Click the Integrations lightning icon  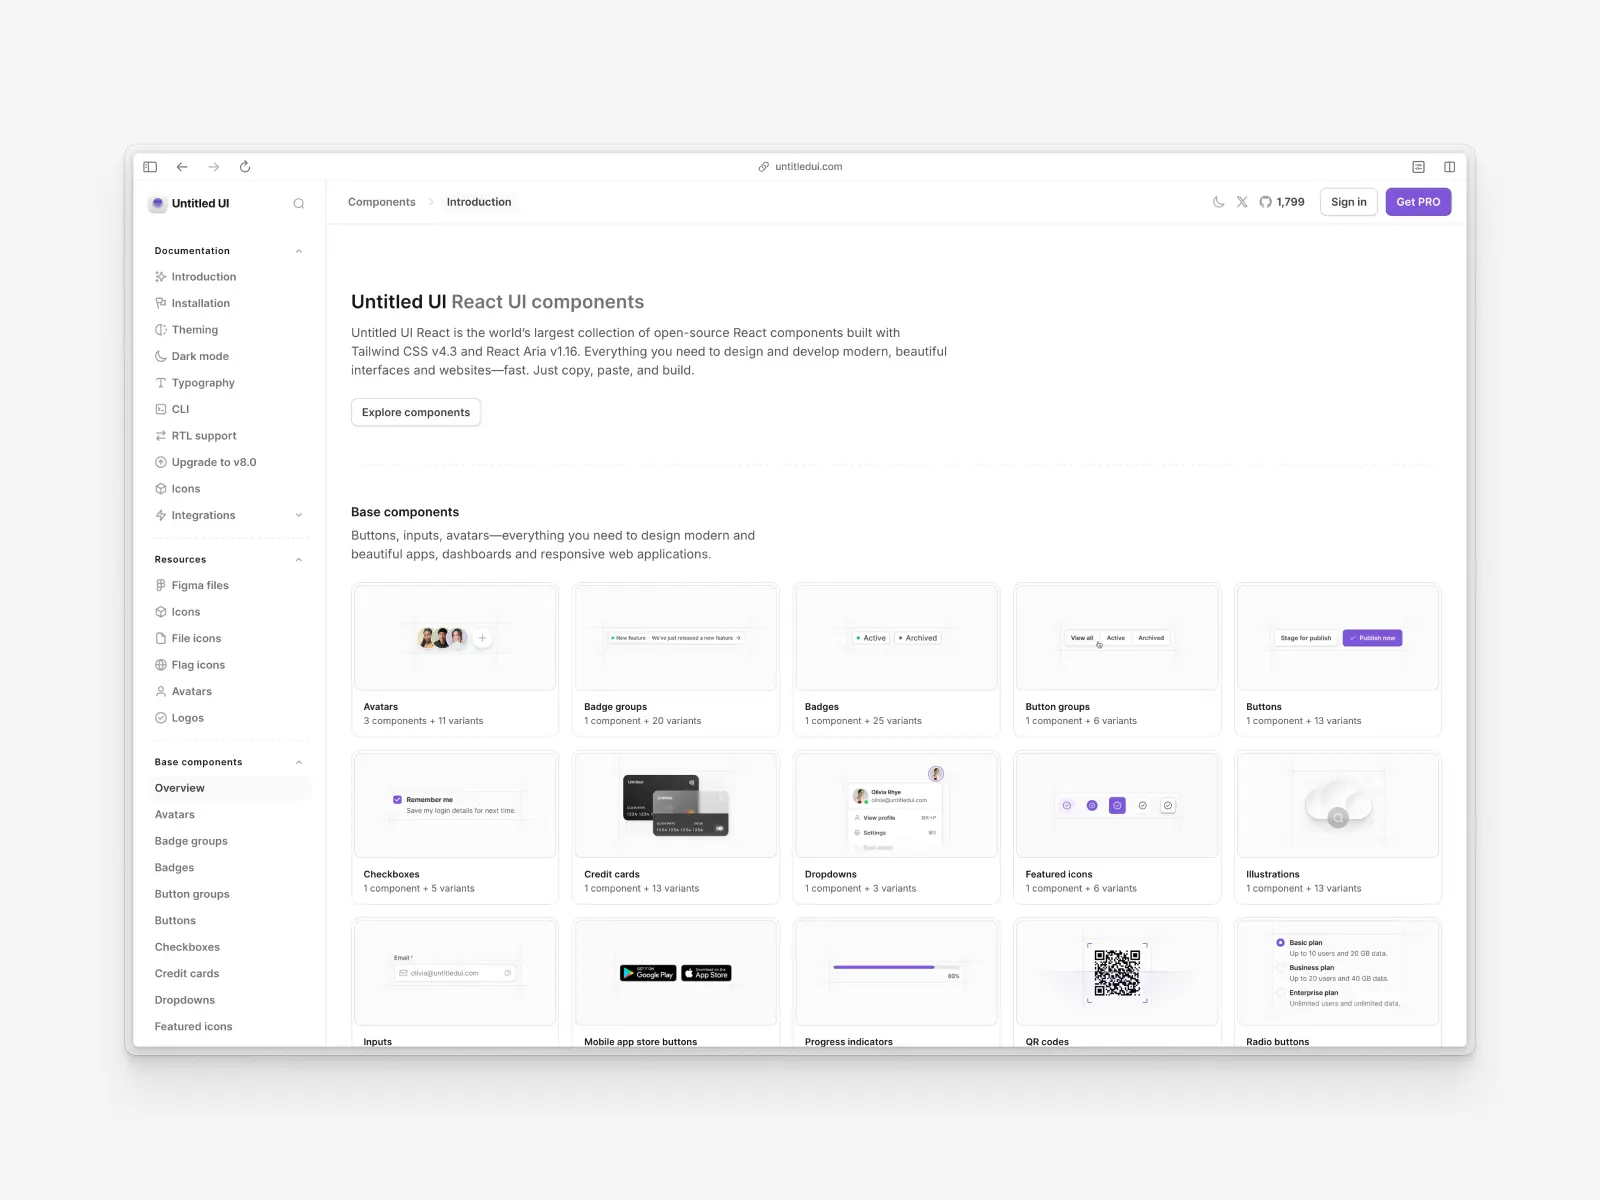(161, 515)
